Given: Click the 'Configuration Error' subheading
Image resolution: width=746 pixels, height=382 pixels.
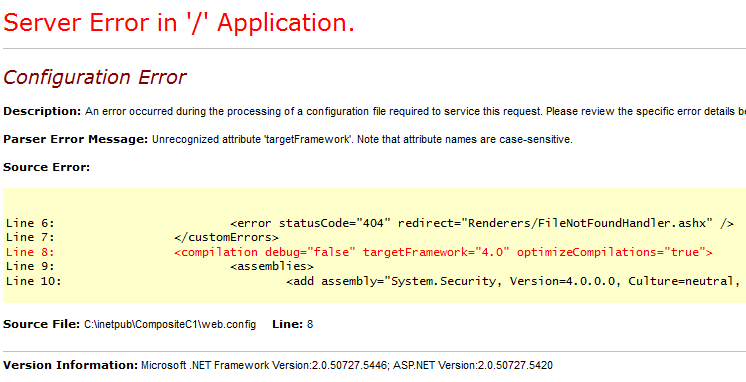Looking at the screenshot, I should coord(95,78).
